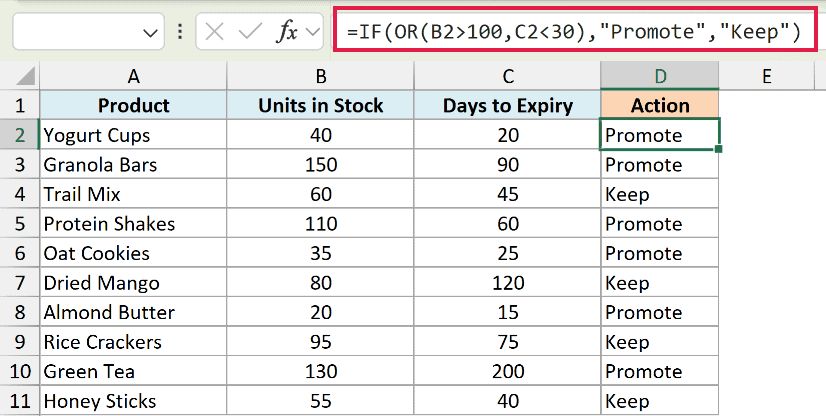Select the Keep cell in Trail Mix row

(x=660, y=194)
